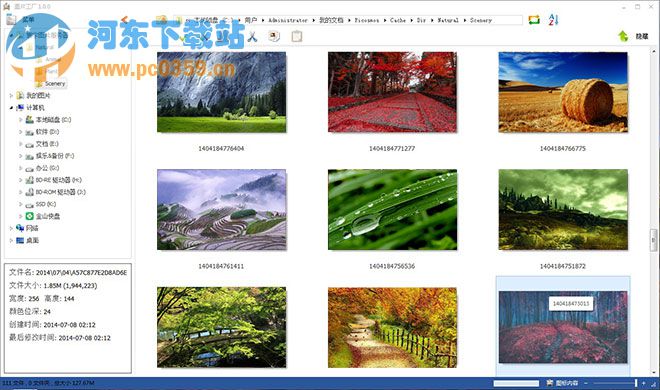Select the autumn path with fence thumbnail
This screenshot has height=390, width=660.
click(392, 327)
